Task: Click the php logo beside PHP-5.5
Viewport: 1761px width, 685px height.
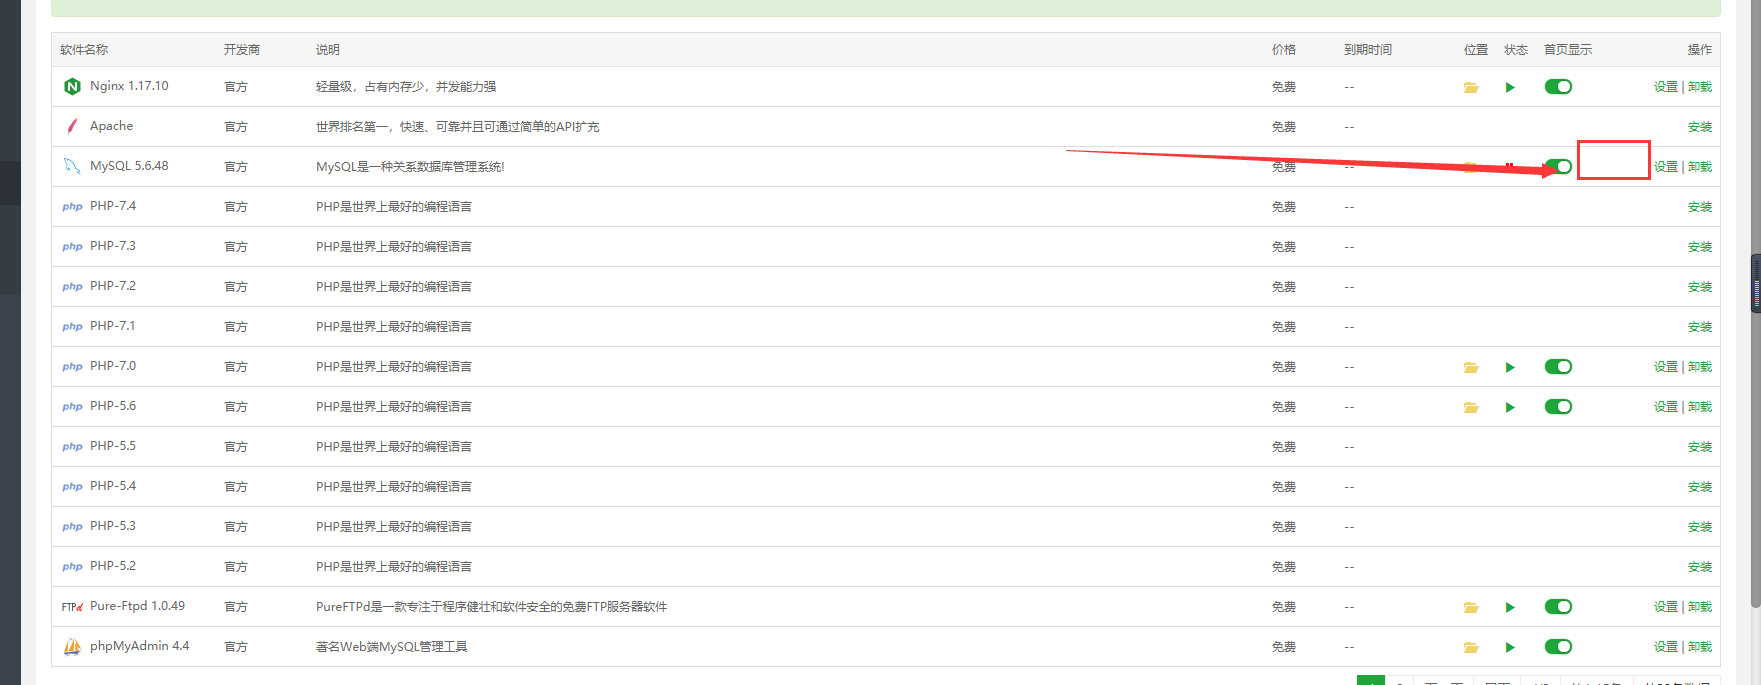Action: tap(72, 447)
